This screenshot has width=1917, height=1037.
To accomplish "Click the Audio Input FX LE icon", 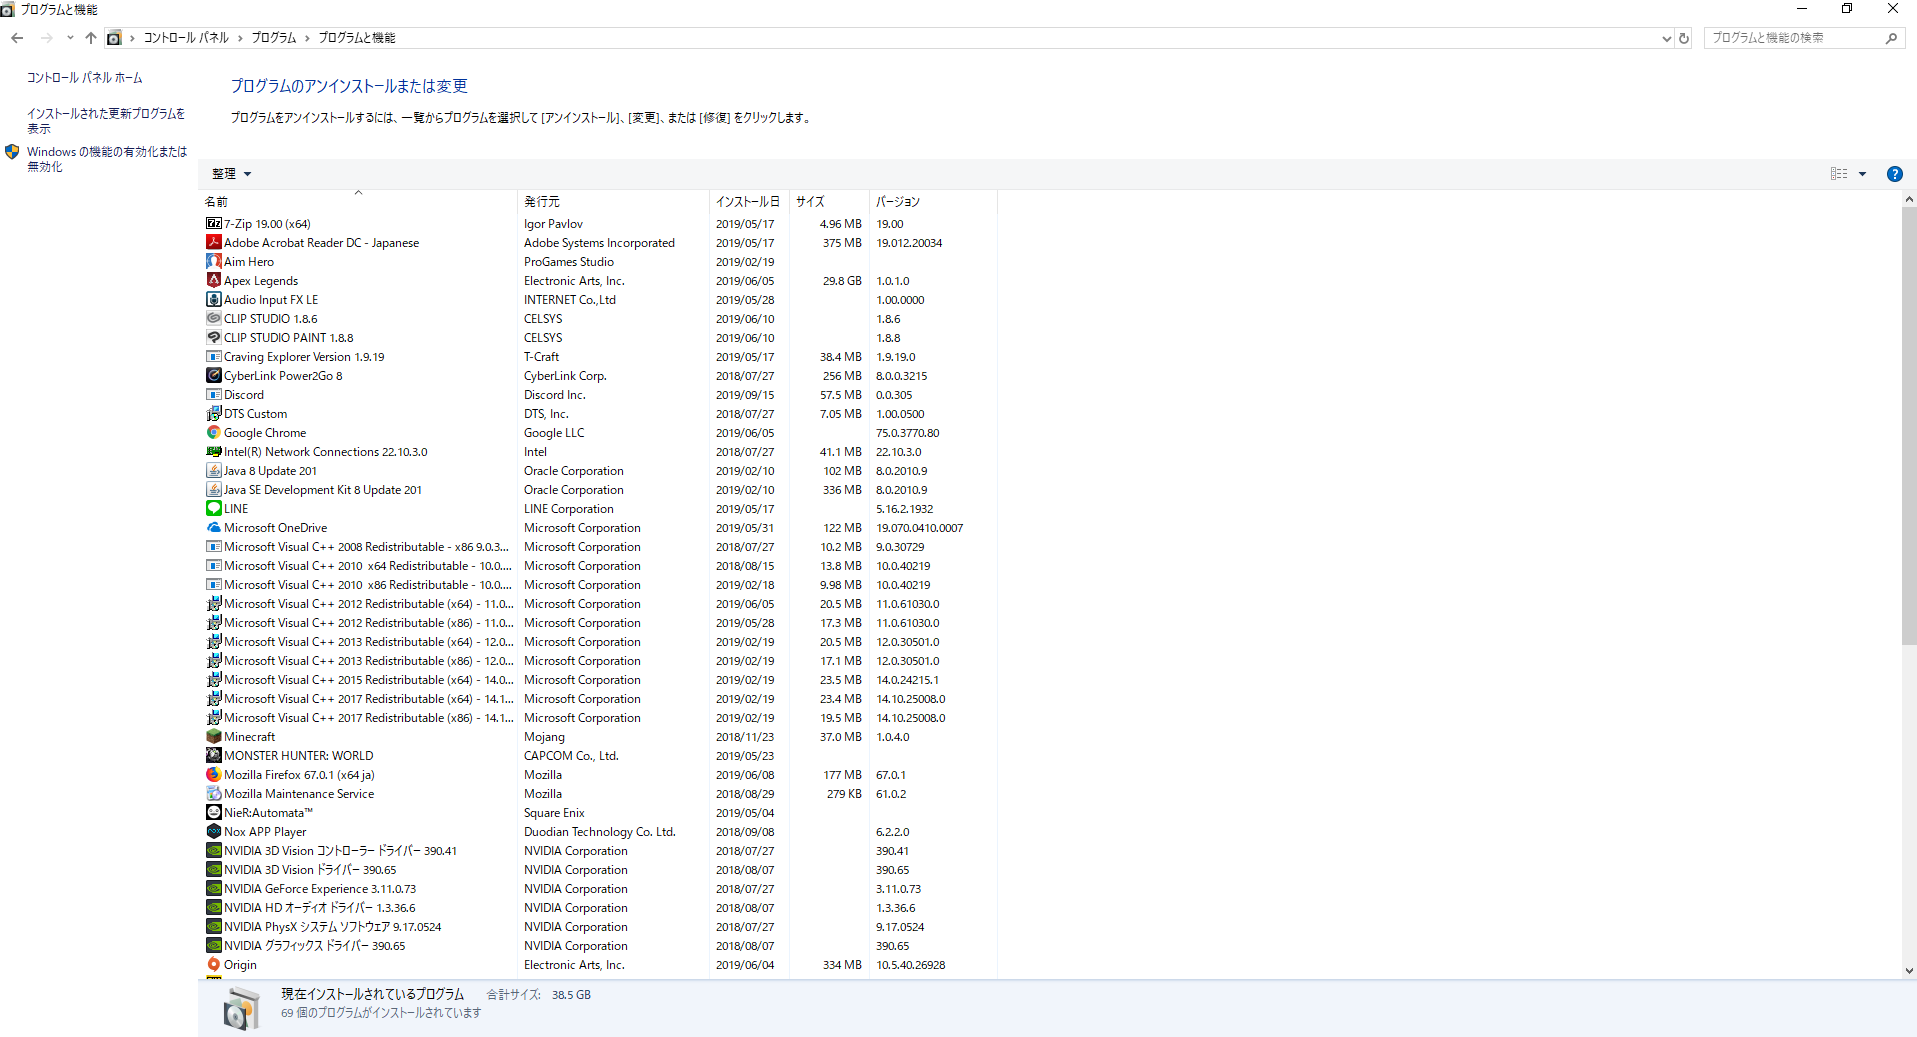I will [213, 300].
